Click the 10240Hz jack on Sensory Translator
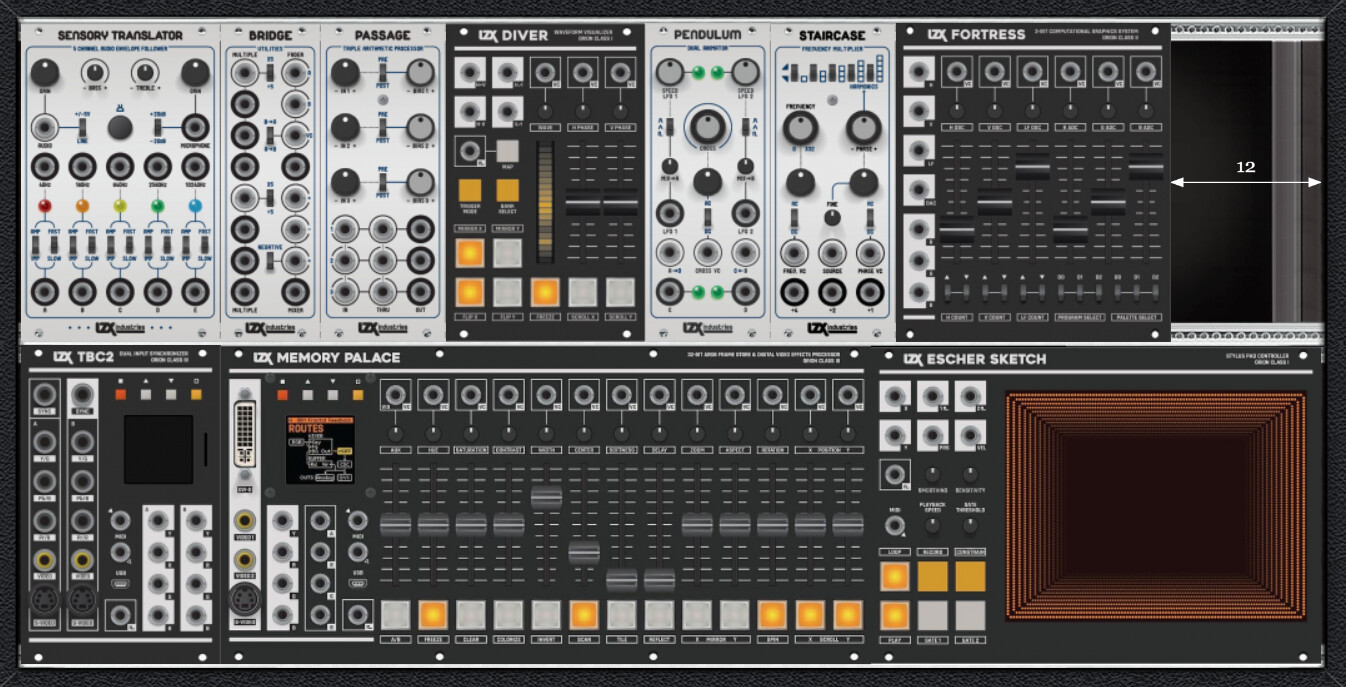This screenshot has height=687, width=1346. 195,167
